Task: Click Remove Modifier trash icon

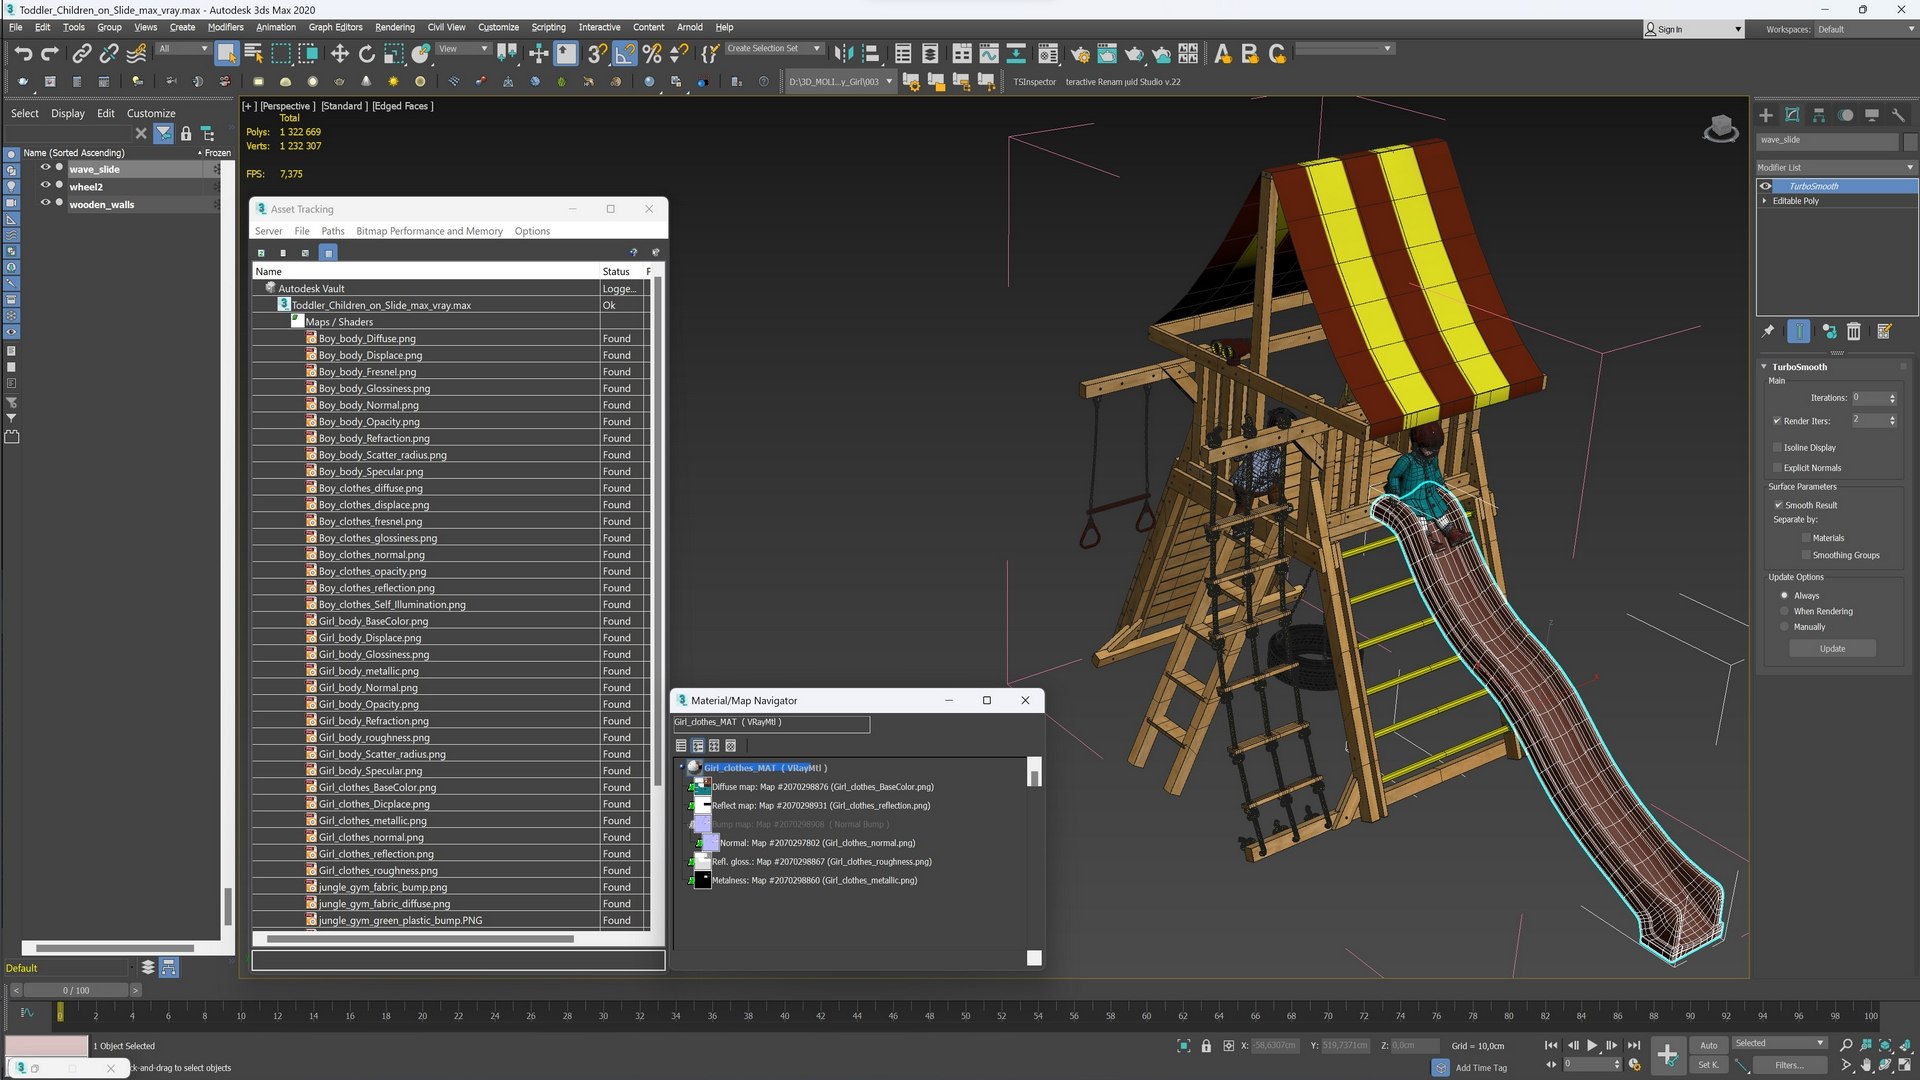Action: point(1854,331)
